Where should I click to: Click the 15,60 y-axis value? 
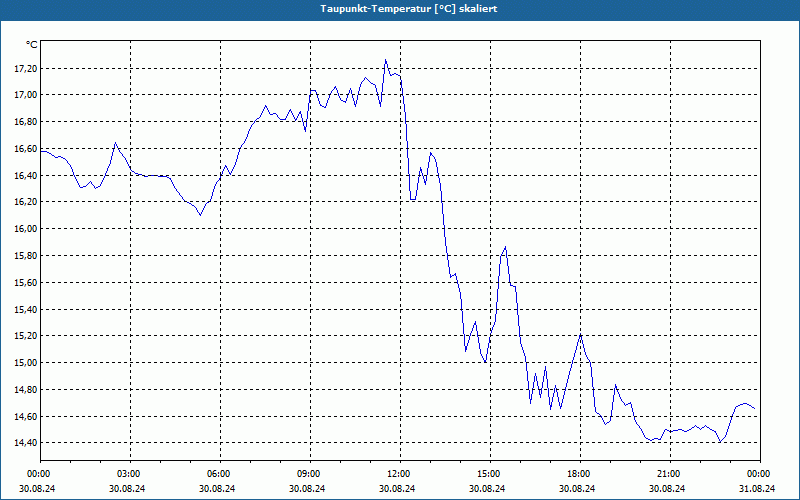(24, 282)
